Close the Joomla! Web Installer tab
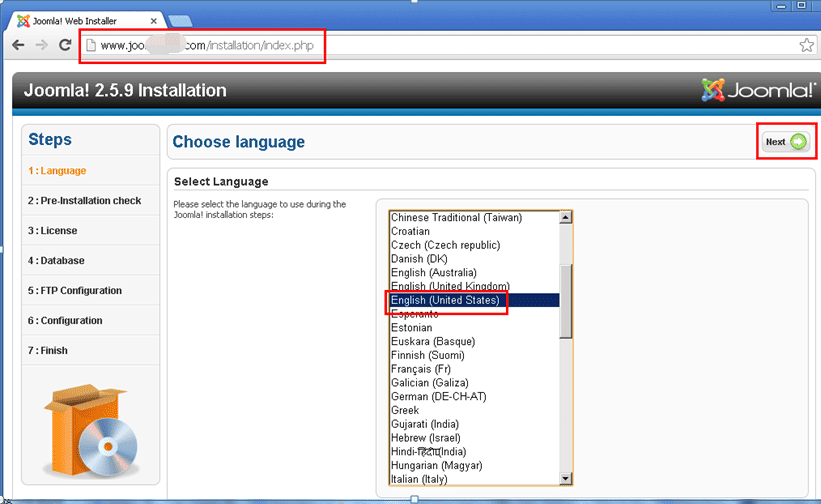821x504 pixels. [x=153, y=21]
